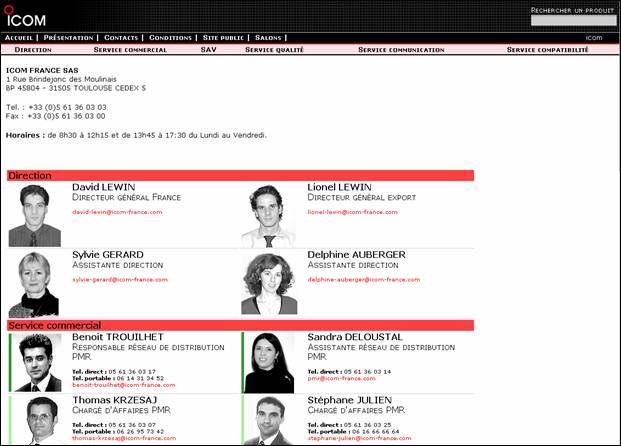Open the Présentation menu item
The width and height of the screenshot is (621, 446).
(68, 38)
